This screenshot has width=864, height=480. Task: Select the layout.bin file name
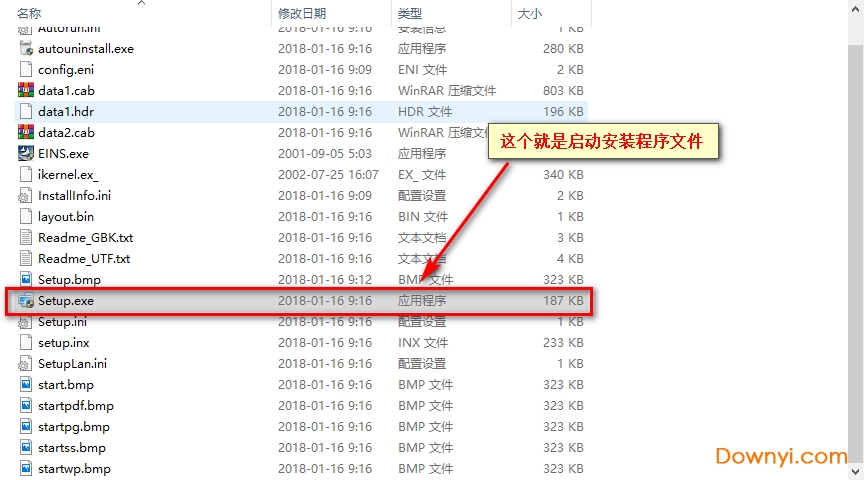(x=66, y=217)
